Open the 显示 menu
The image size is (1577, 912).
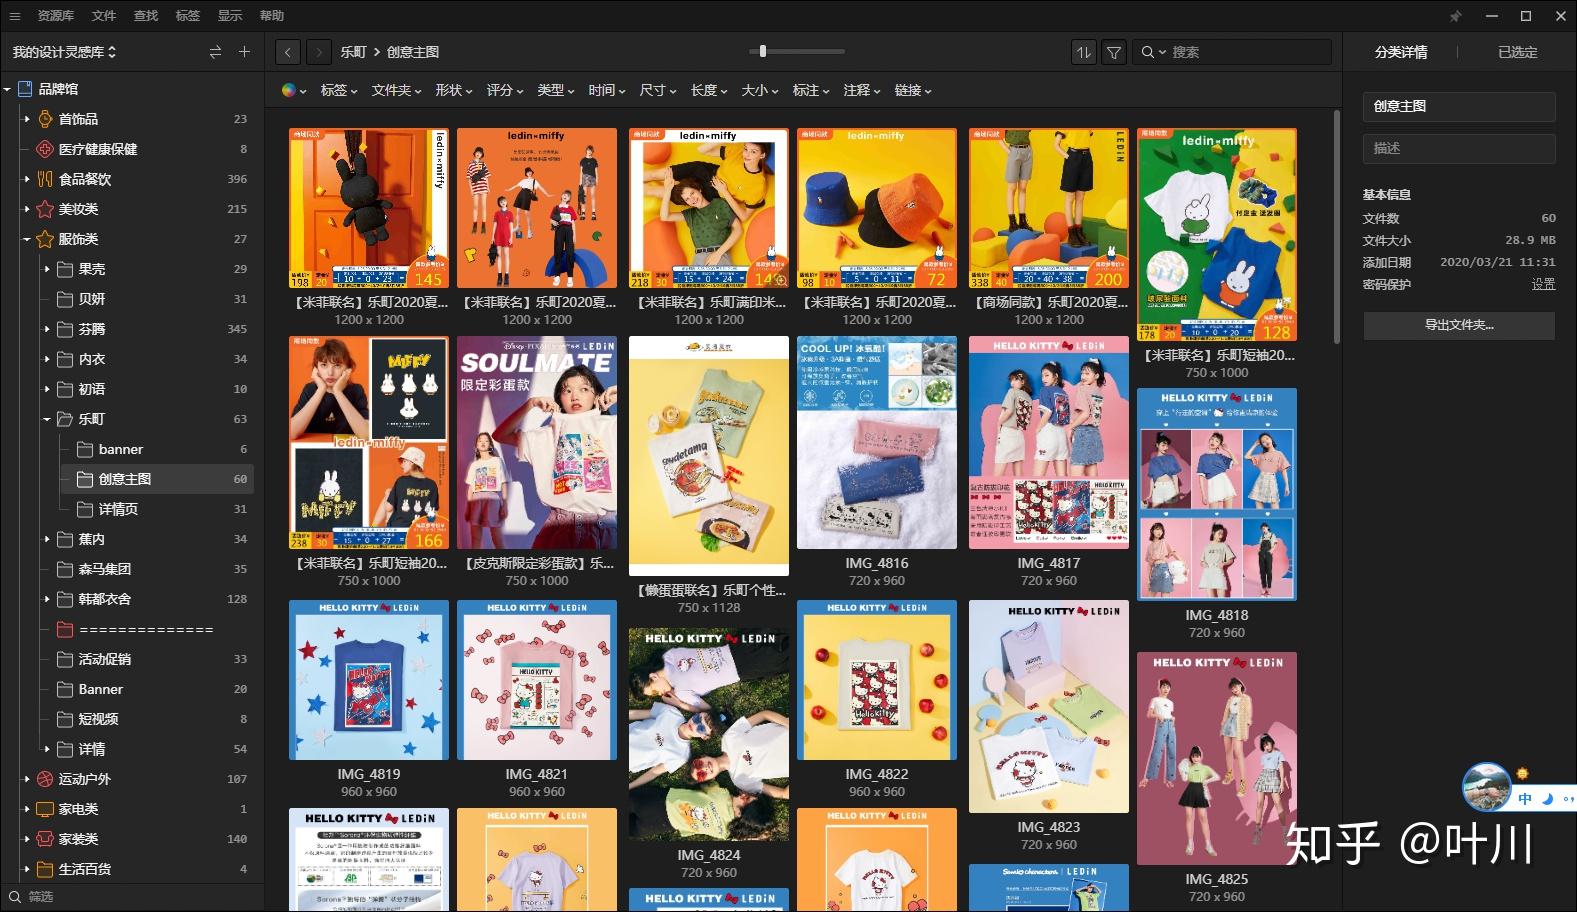(x=230, y=16)
